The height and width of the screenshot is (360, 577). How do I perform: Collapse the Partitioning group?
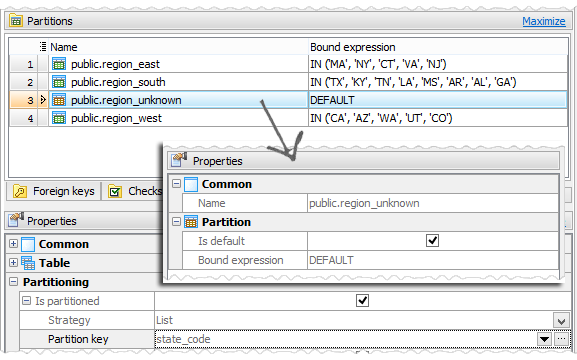(x=13, y=282)
